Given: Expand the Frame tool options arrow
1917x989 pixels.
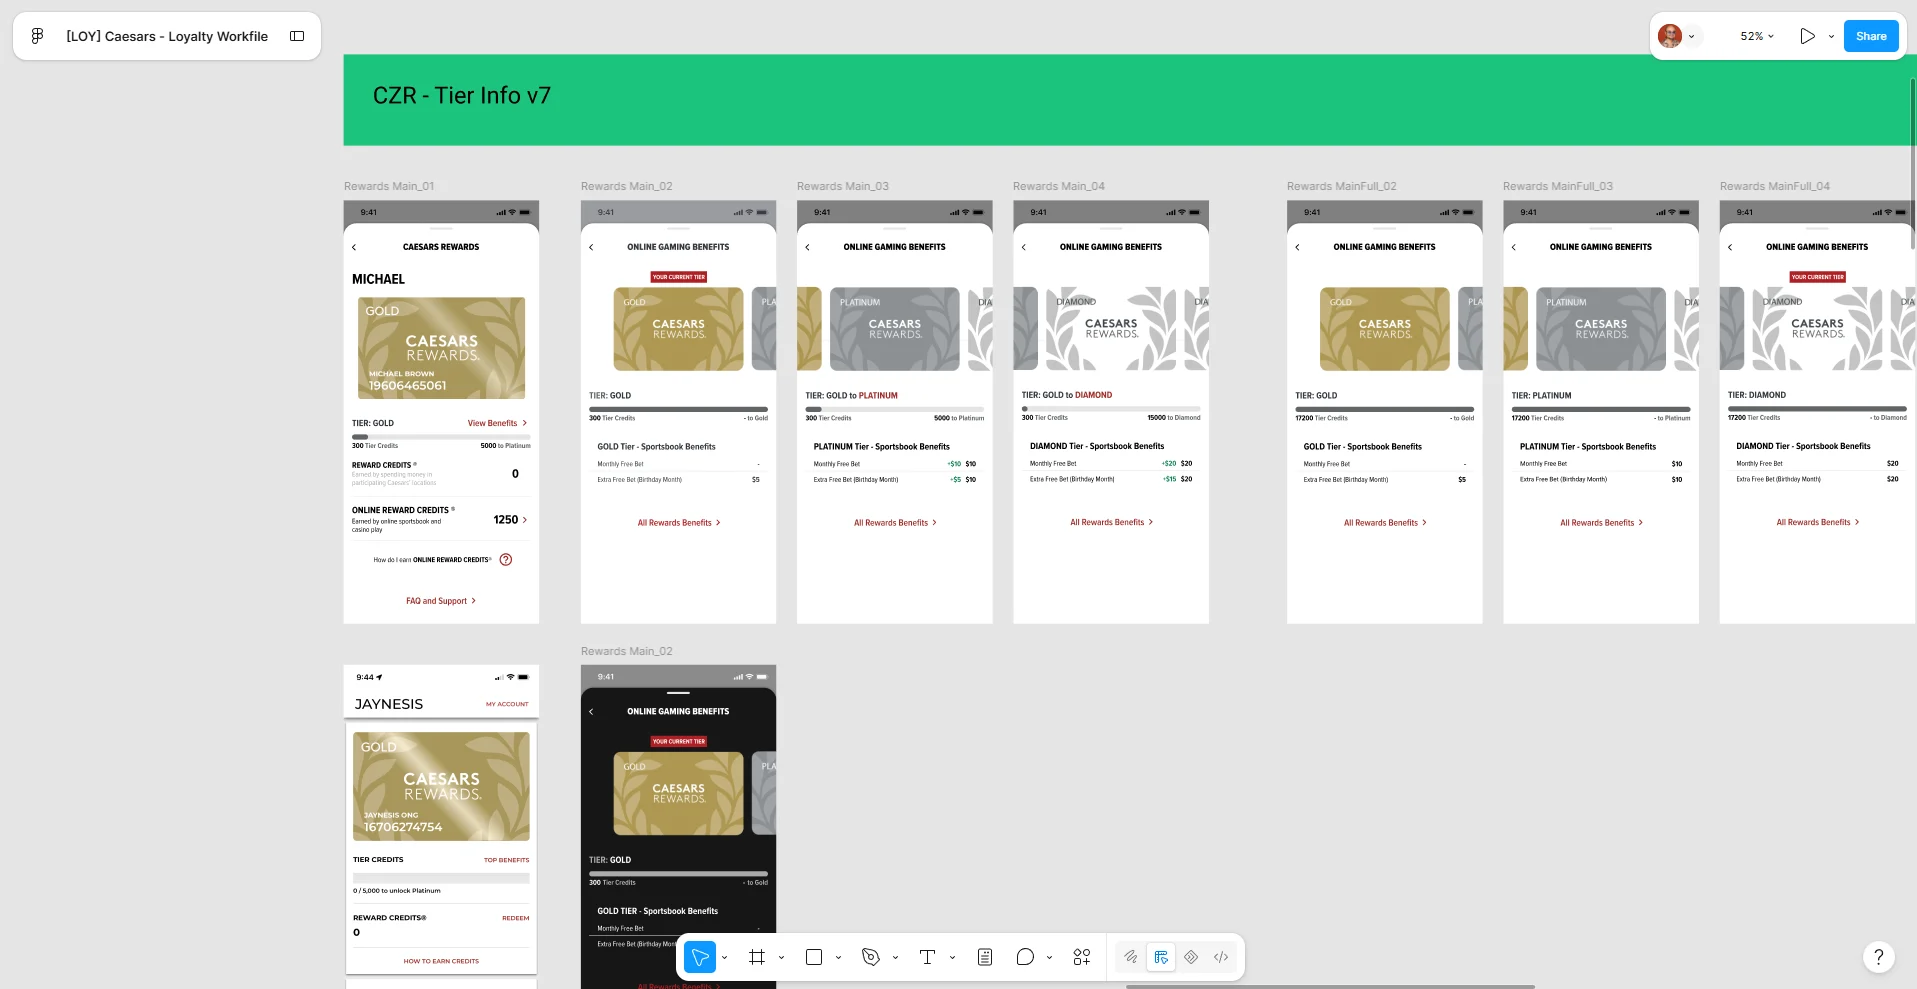Looking at the screenshot, I should [x=782, y=957].
